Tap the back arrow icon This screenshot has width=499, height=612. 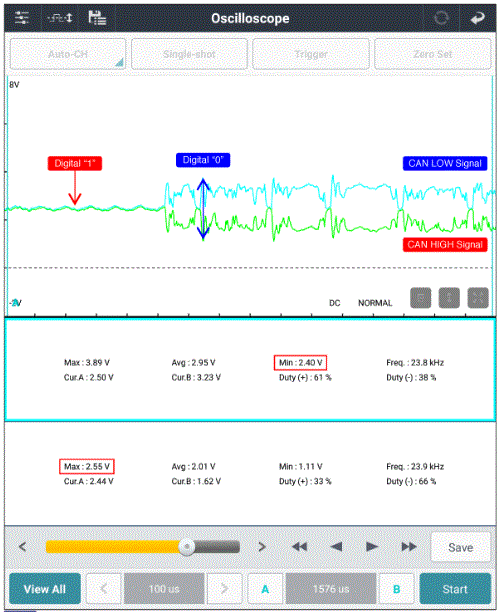[477, 18]
